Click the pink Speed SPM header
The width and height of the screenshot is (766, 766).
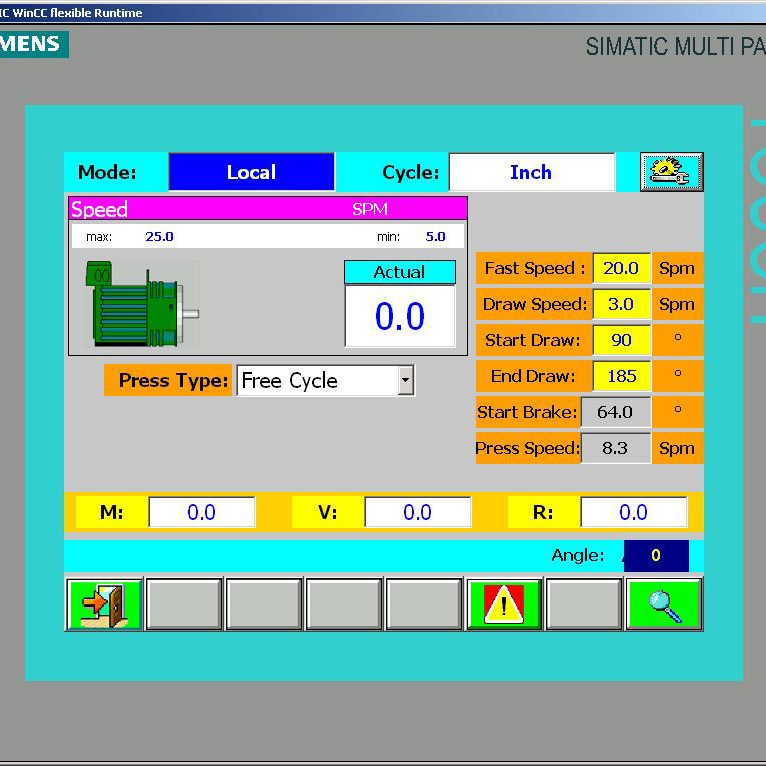pyautogui.click(x=268, y=209)
